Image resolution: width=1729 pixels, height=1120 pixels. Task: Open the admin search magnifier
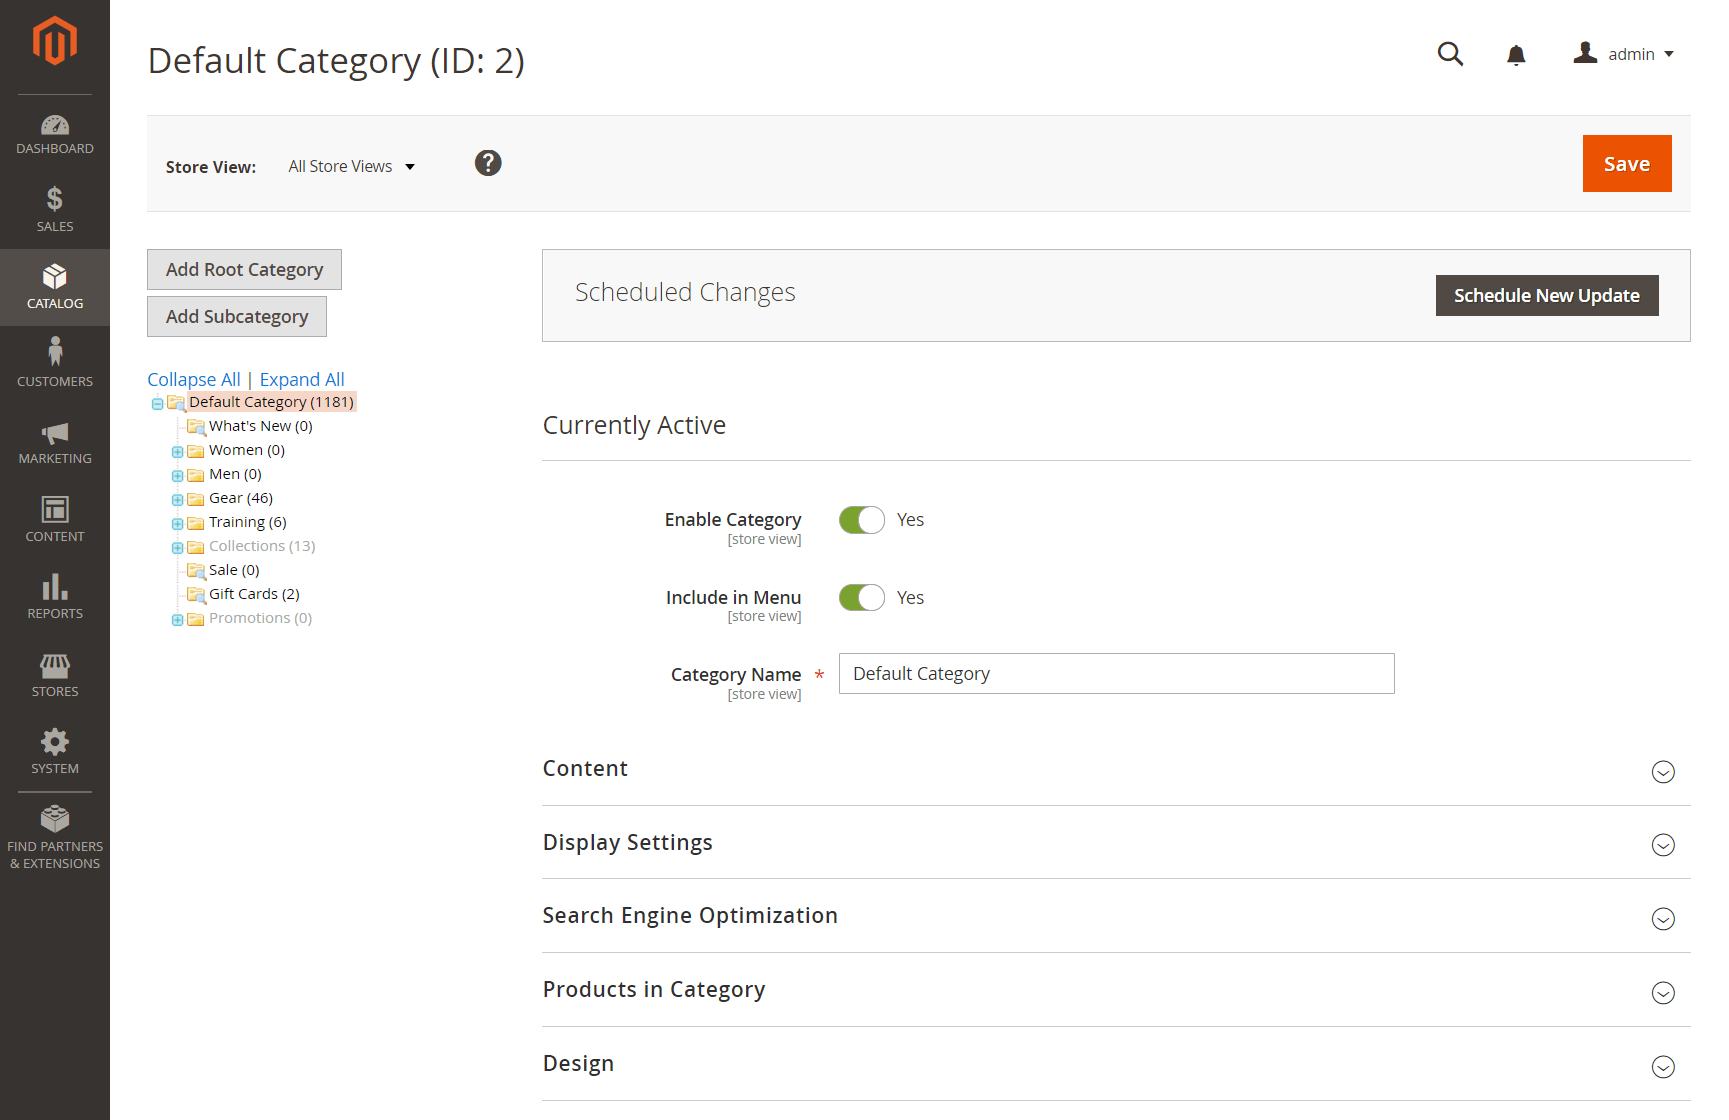[1450, 54]
